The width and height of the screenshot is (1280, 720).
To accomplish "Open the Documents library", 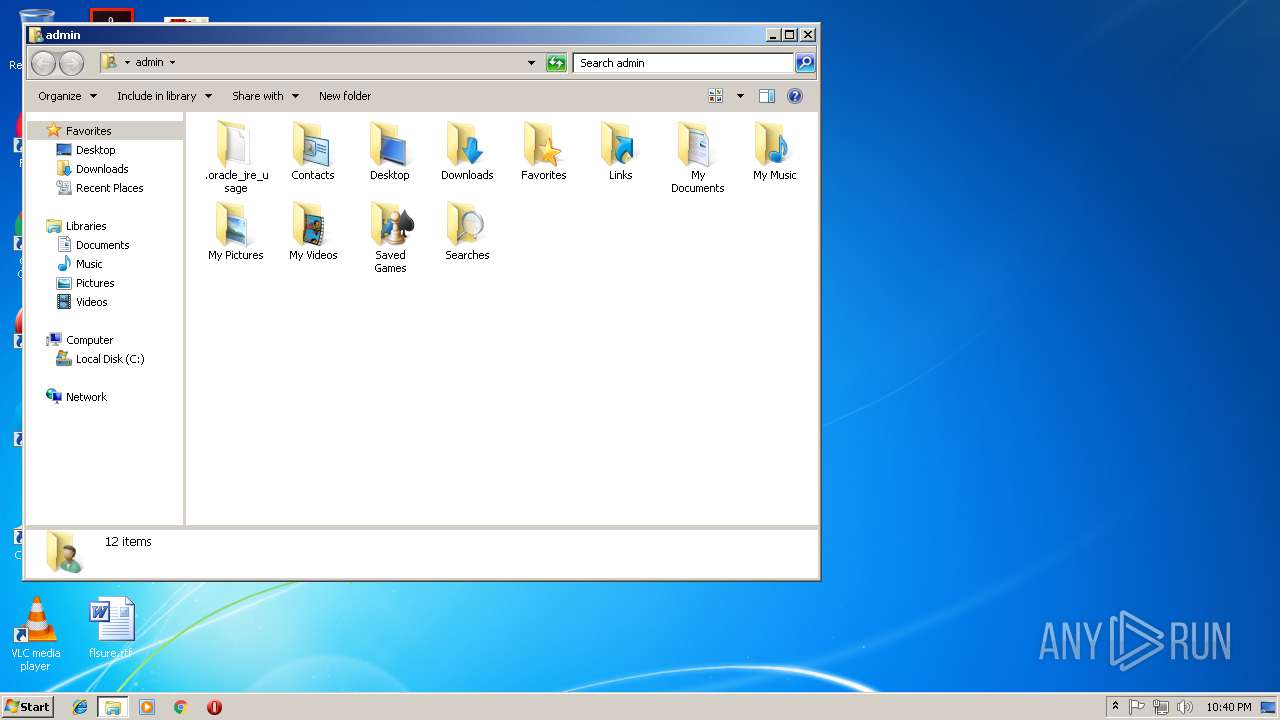I will click(x=102, y=245).
